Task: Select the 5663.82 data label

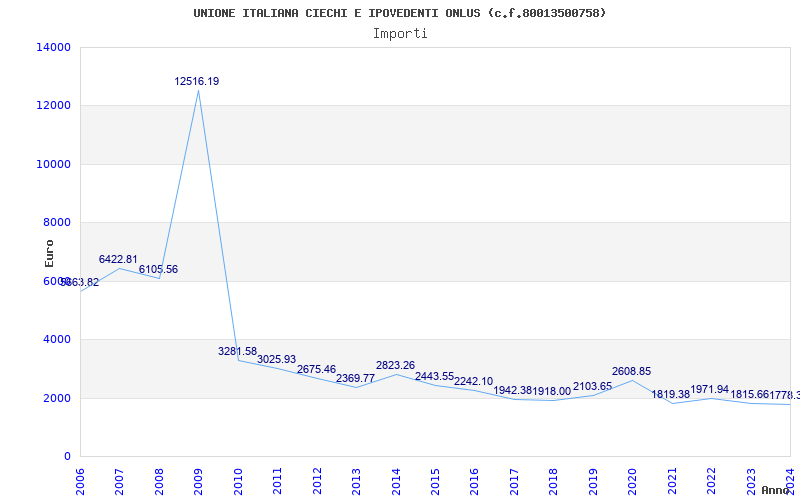Action: 80,282
